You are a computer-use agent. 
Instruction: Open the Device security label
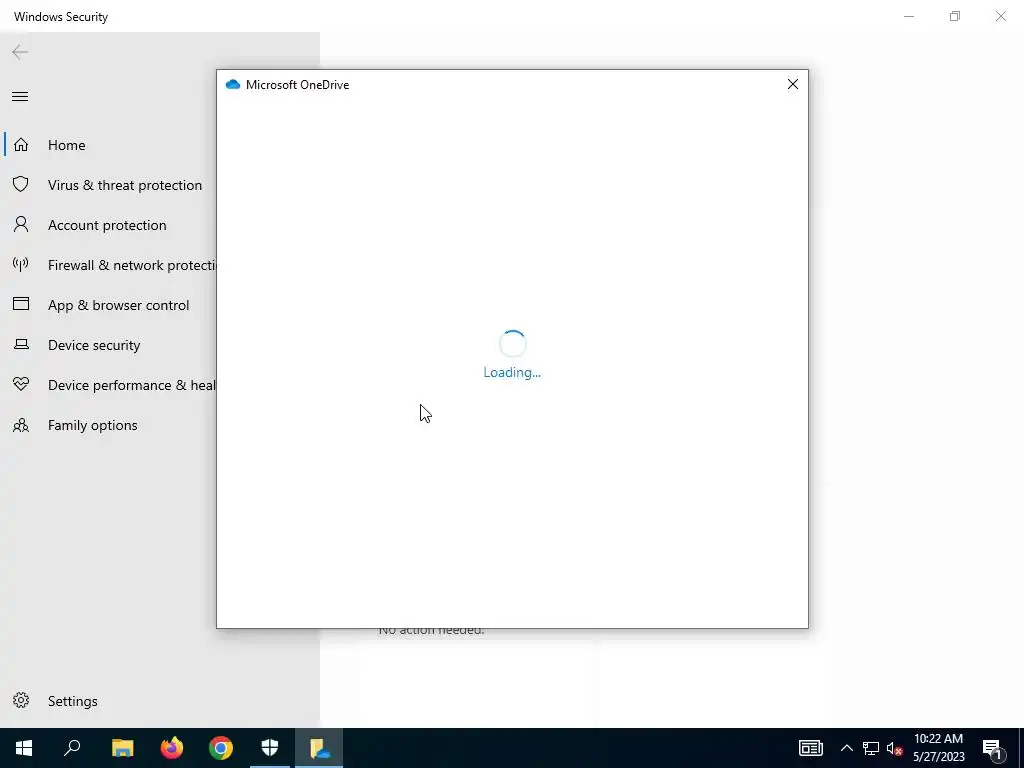pos(94,345)
